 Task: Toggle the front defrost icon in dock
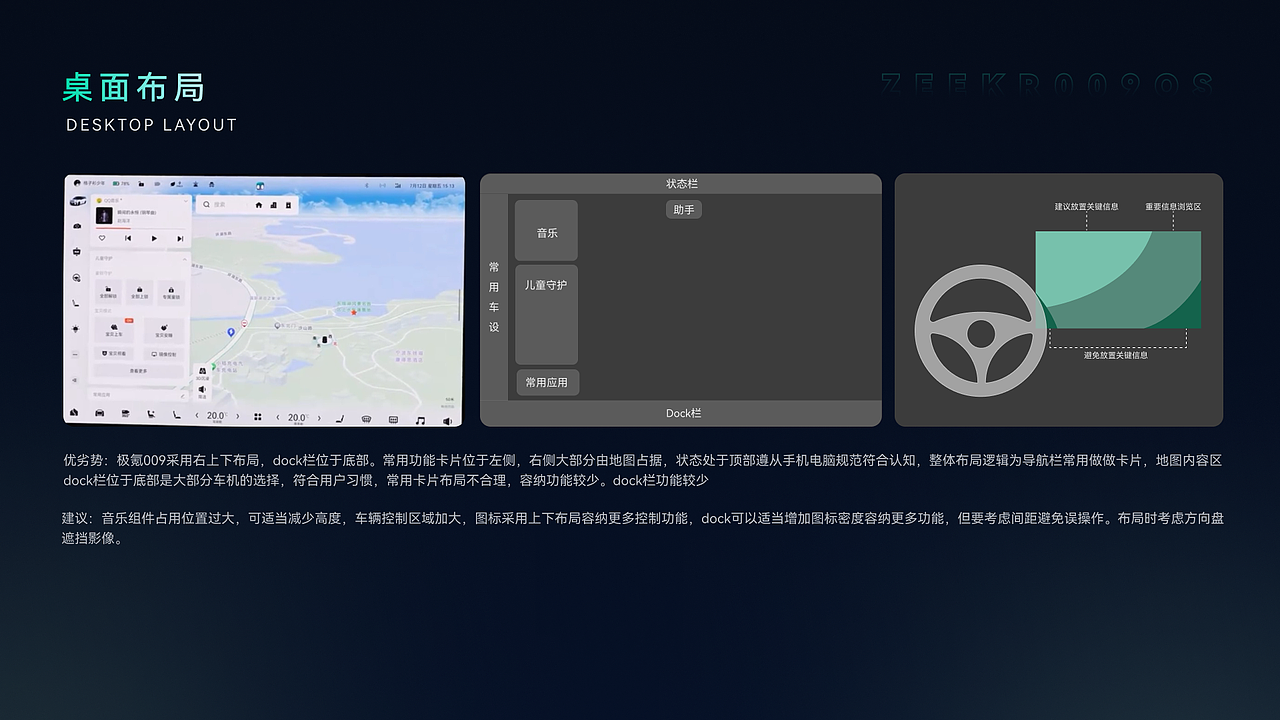366,419
